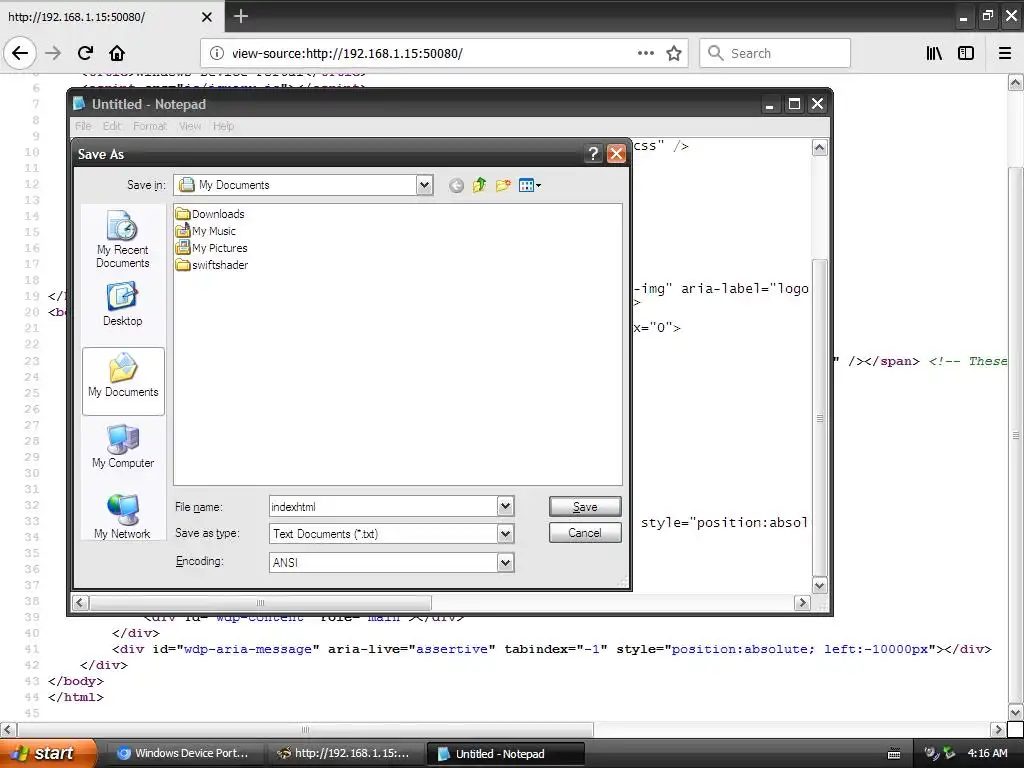Screen dimensions: 1024x768
Task: Click the Firefox back arrow button
Action: [20, 53]
